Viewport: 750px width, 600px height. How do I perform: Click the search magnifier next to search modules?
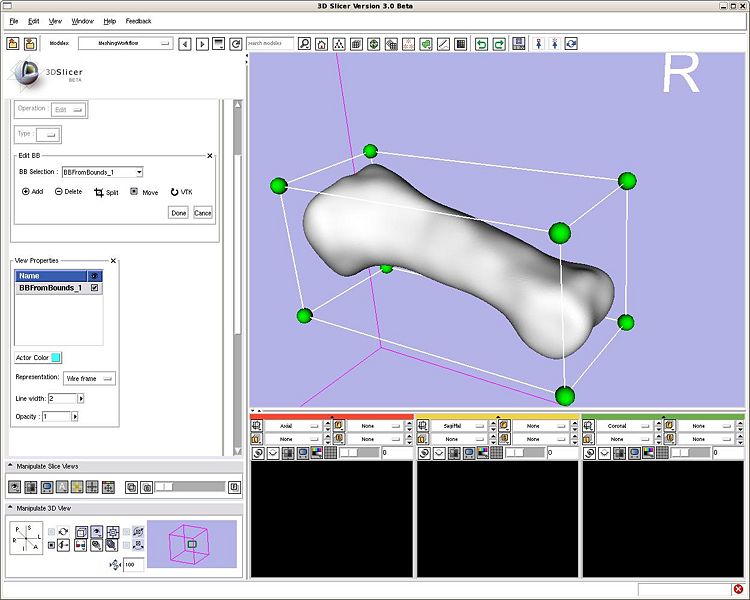point(304,44)
